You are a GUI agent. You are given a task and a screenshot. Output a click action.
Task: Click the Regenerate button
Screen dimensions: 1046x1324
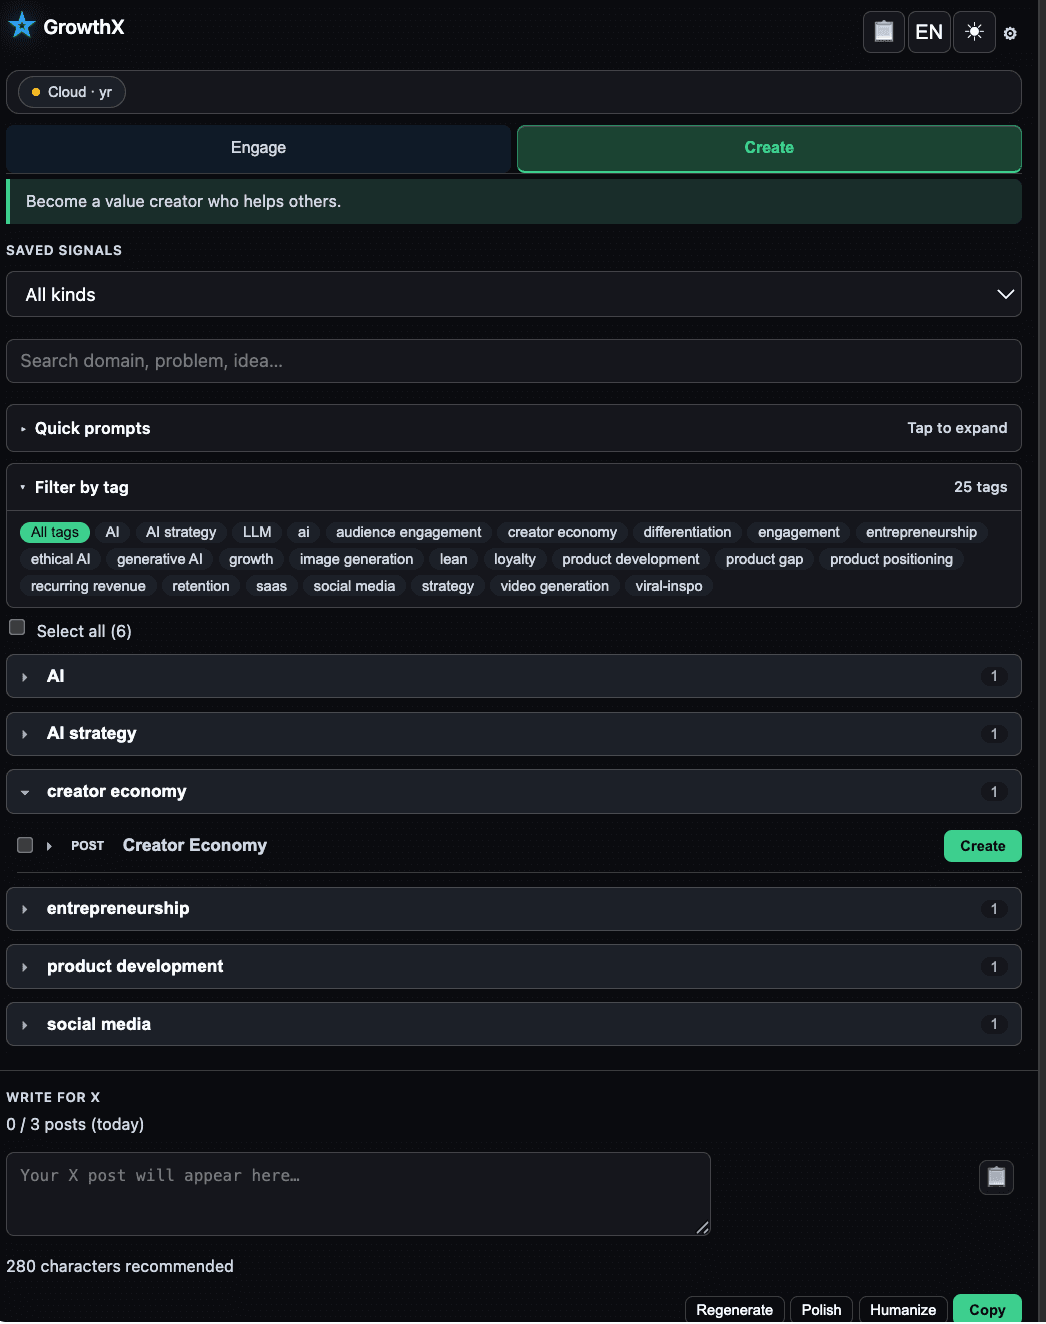pos(735,1310)
